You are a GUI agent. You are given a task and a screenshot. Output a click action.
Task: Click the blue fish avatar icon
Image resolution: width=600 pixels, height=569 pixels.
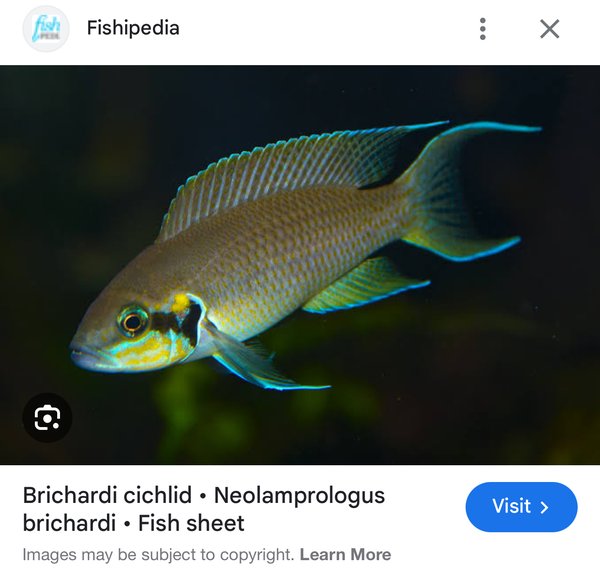pyautogui.click(x=46, y=29)
